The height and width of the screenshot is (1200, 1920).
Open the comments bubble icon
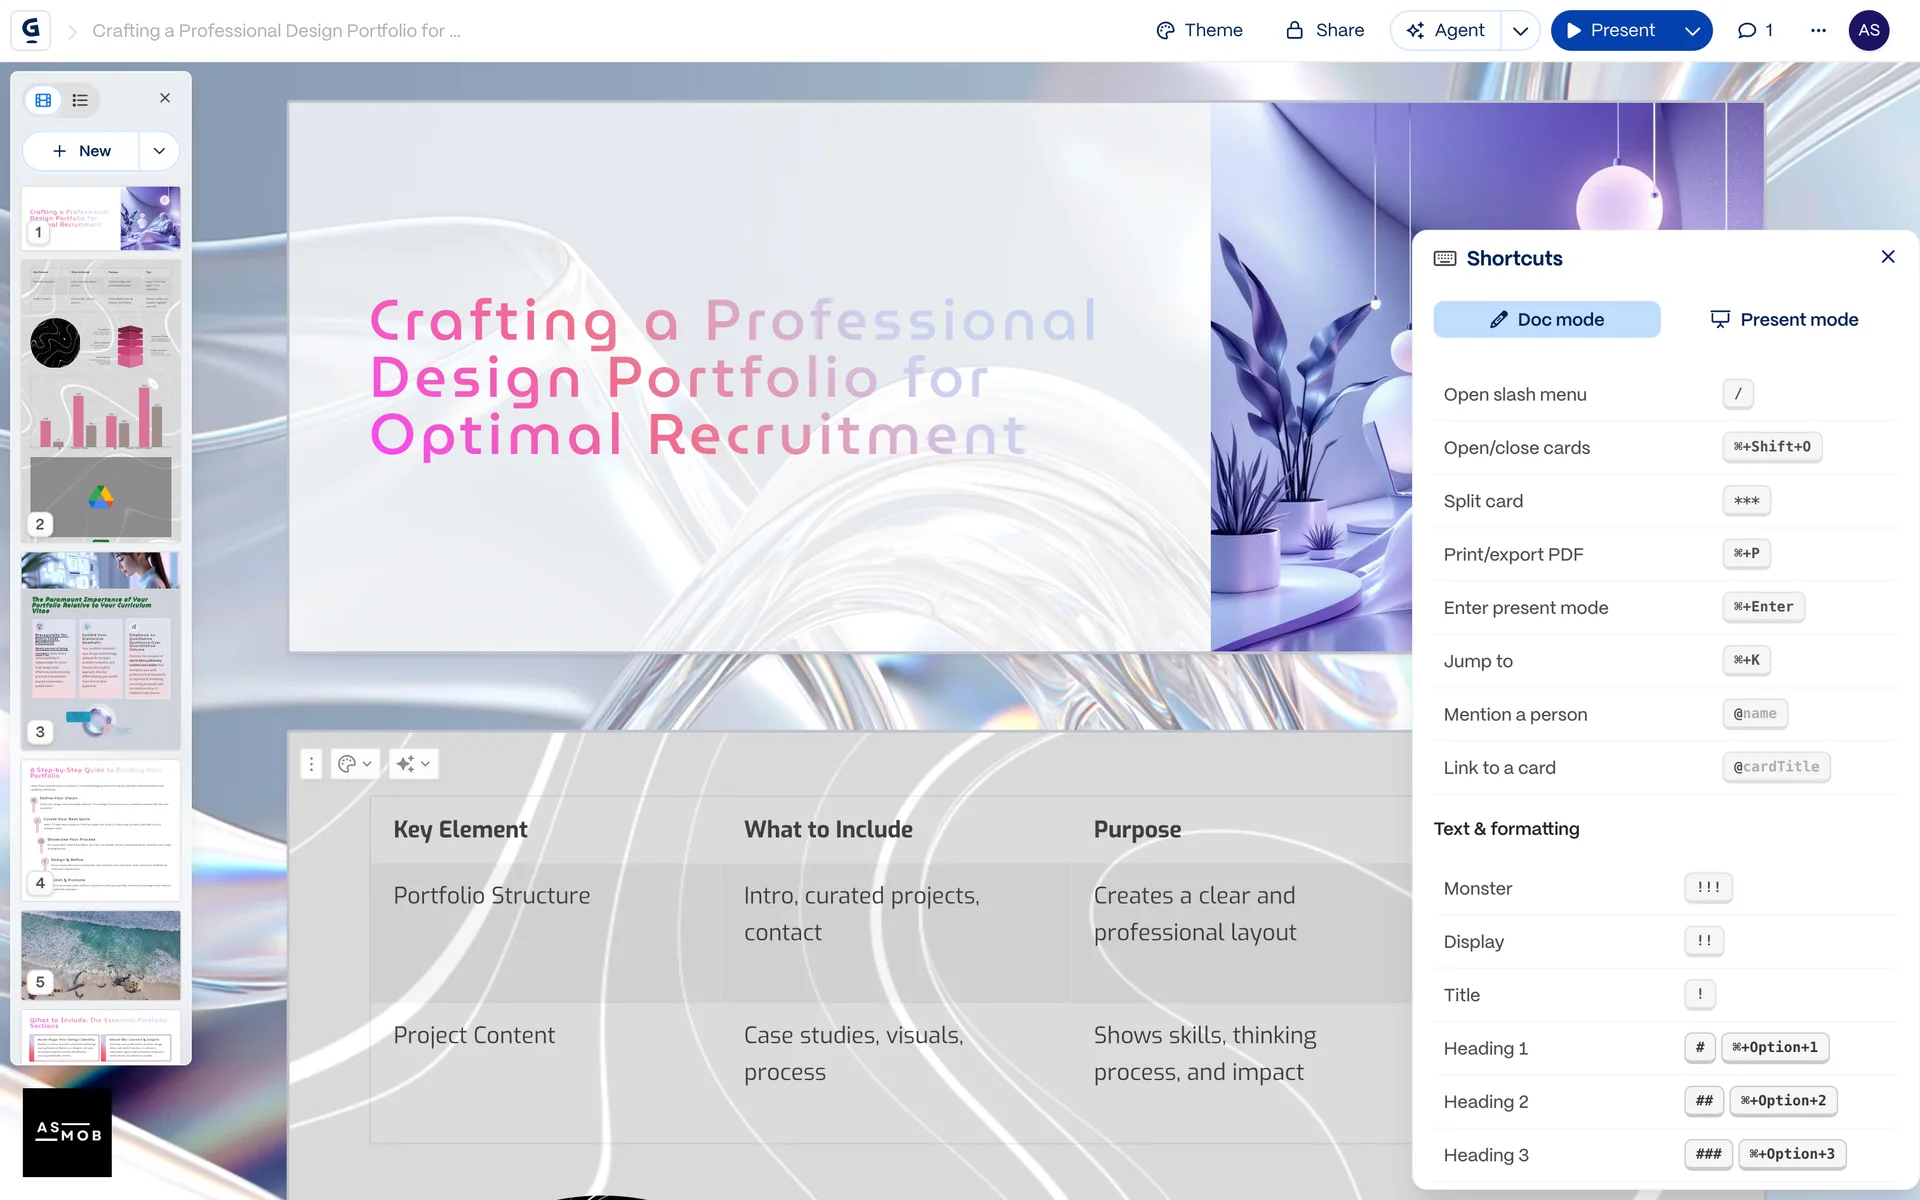[x=1754, y=30]
